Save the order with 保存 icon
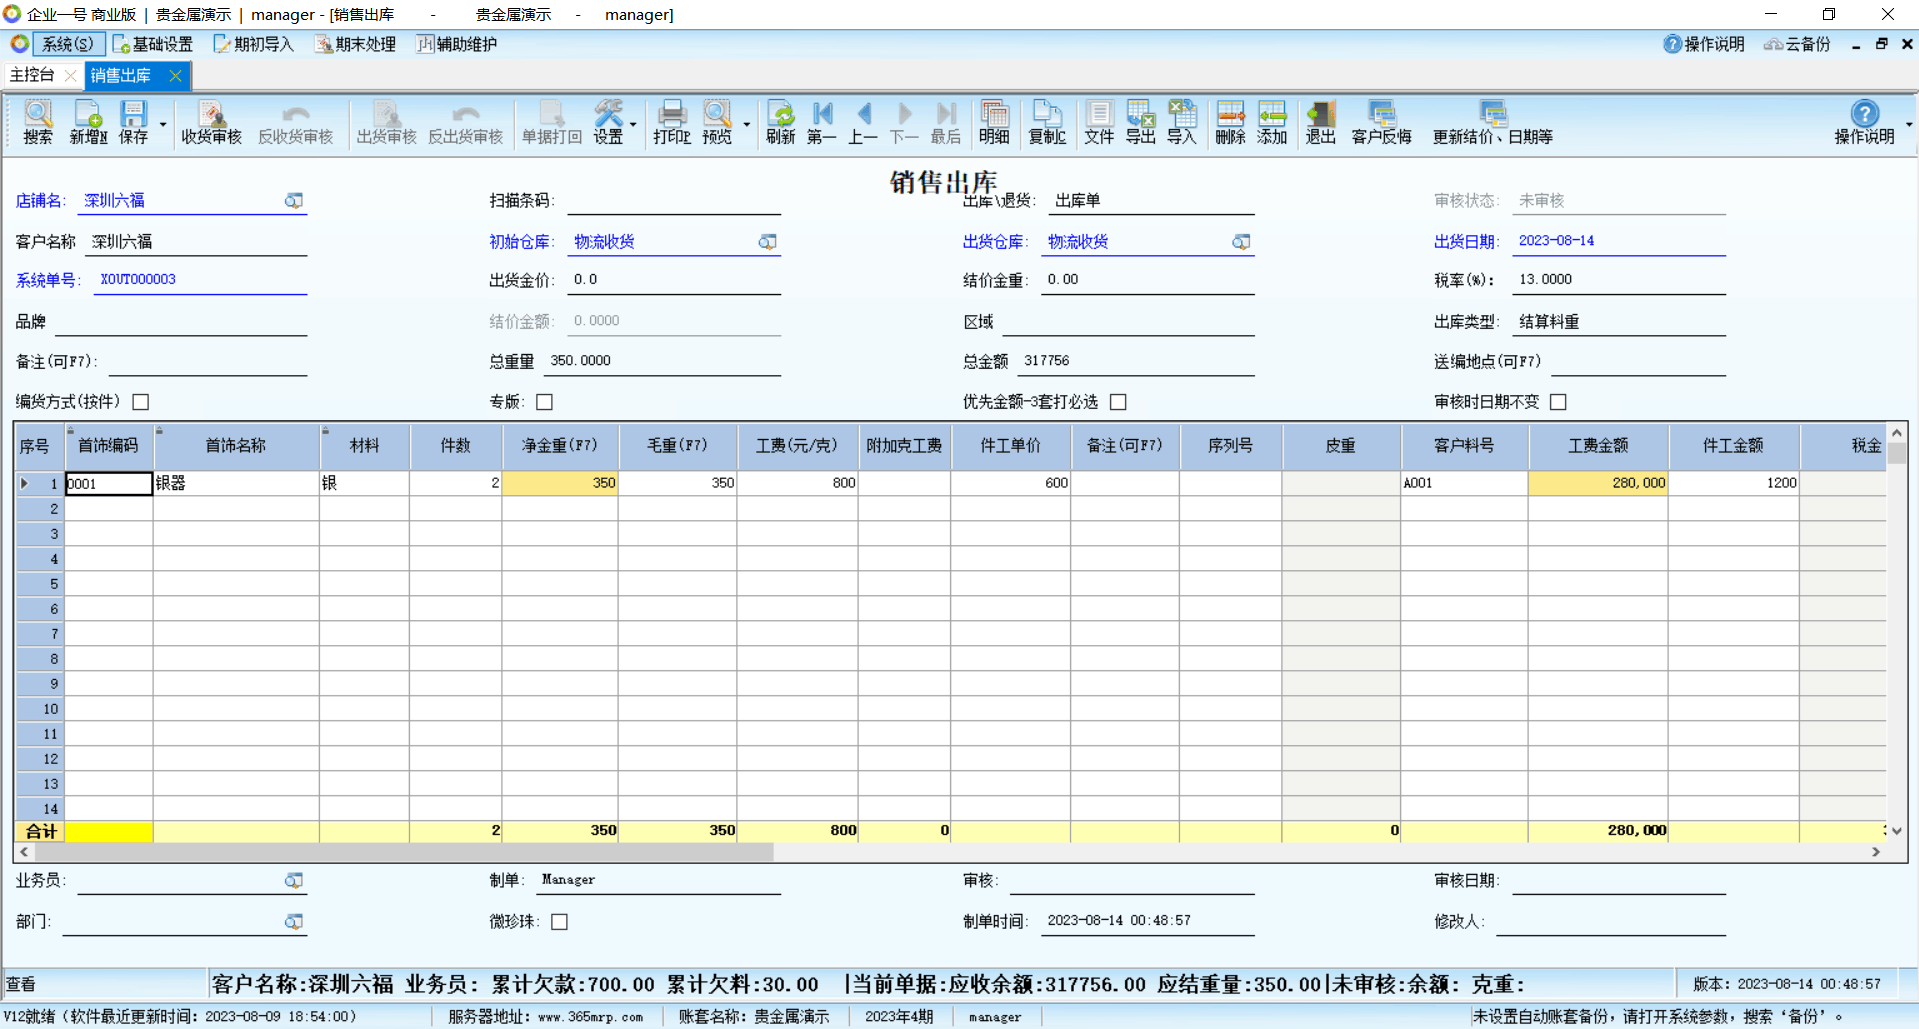The height and width of the screenshot is (1029, 1919). [133, 122]
